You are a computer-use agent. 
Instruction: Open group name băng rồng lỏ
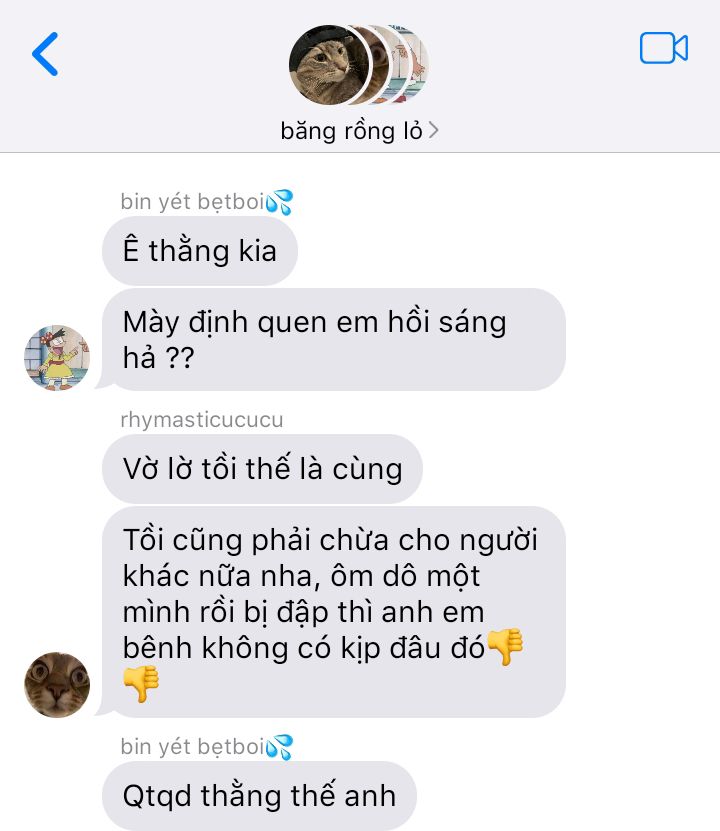tap(351, 131)
